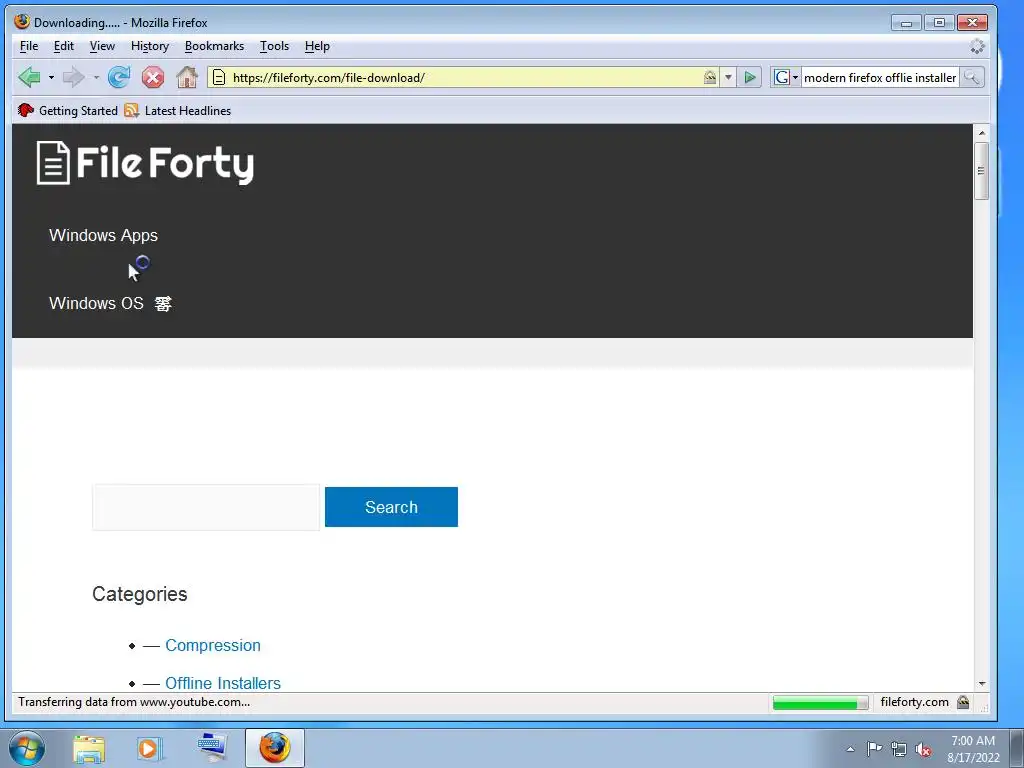Click the page icon in the address bar
1024x768 pixels.
[x=219, y=78]
